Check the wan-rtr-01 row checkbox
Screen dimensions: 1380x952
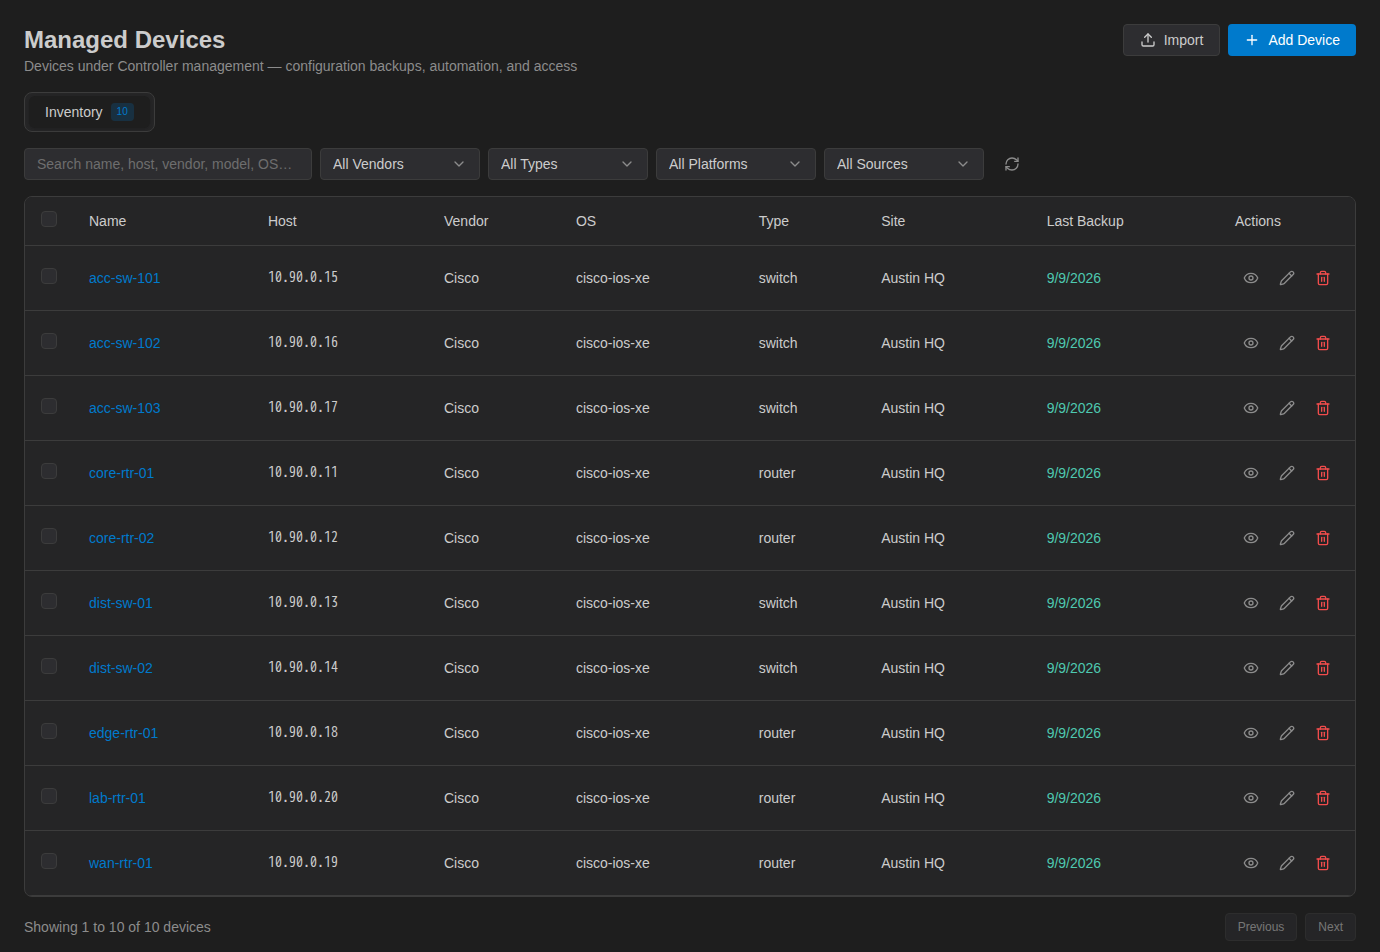click(49, 861)
